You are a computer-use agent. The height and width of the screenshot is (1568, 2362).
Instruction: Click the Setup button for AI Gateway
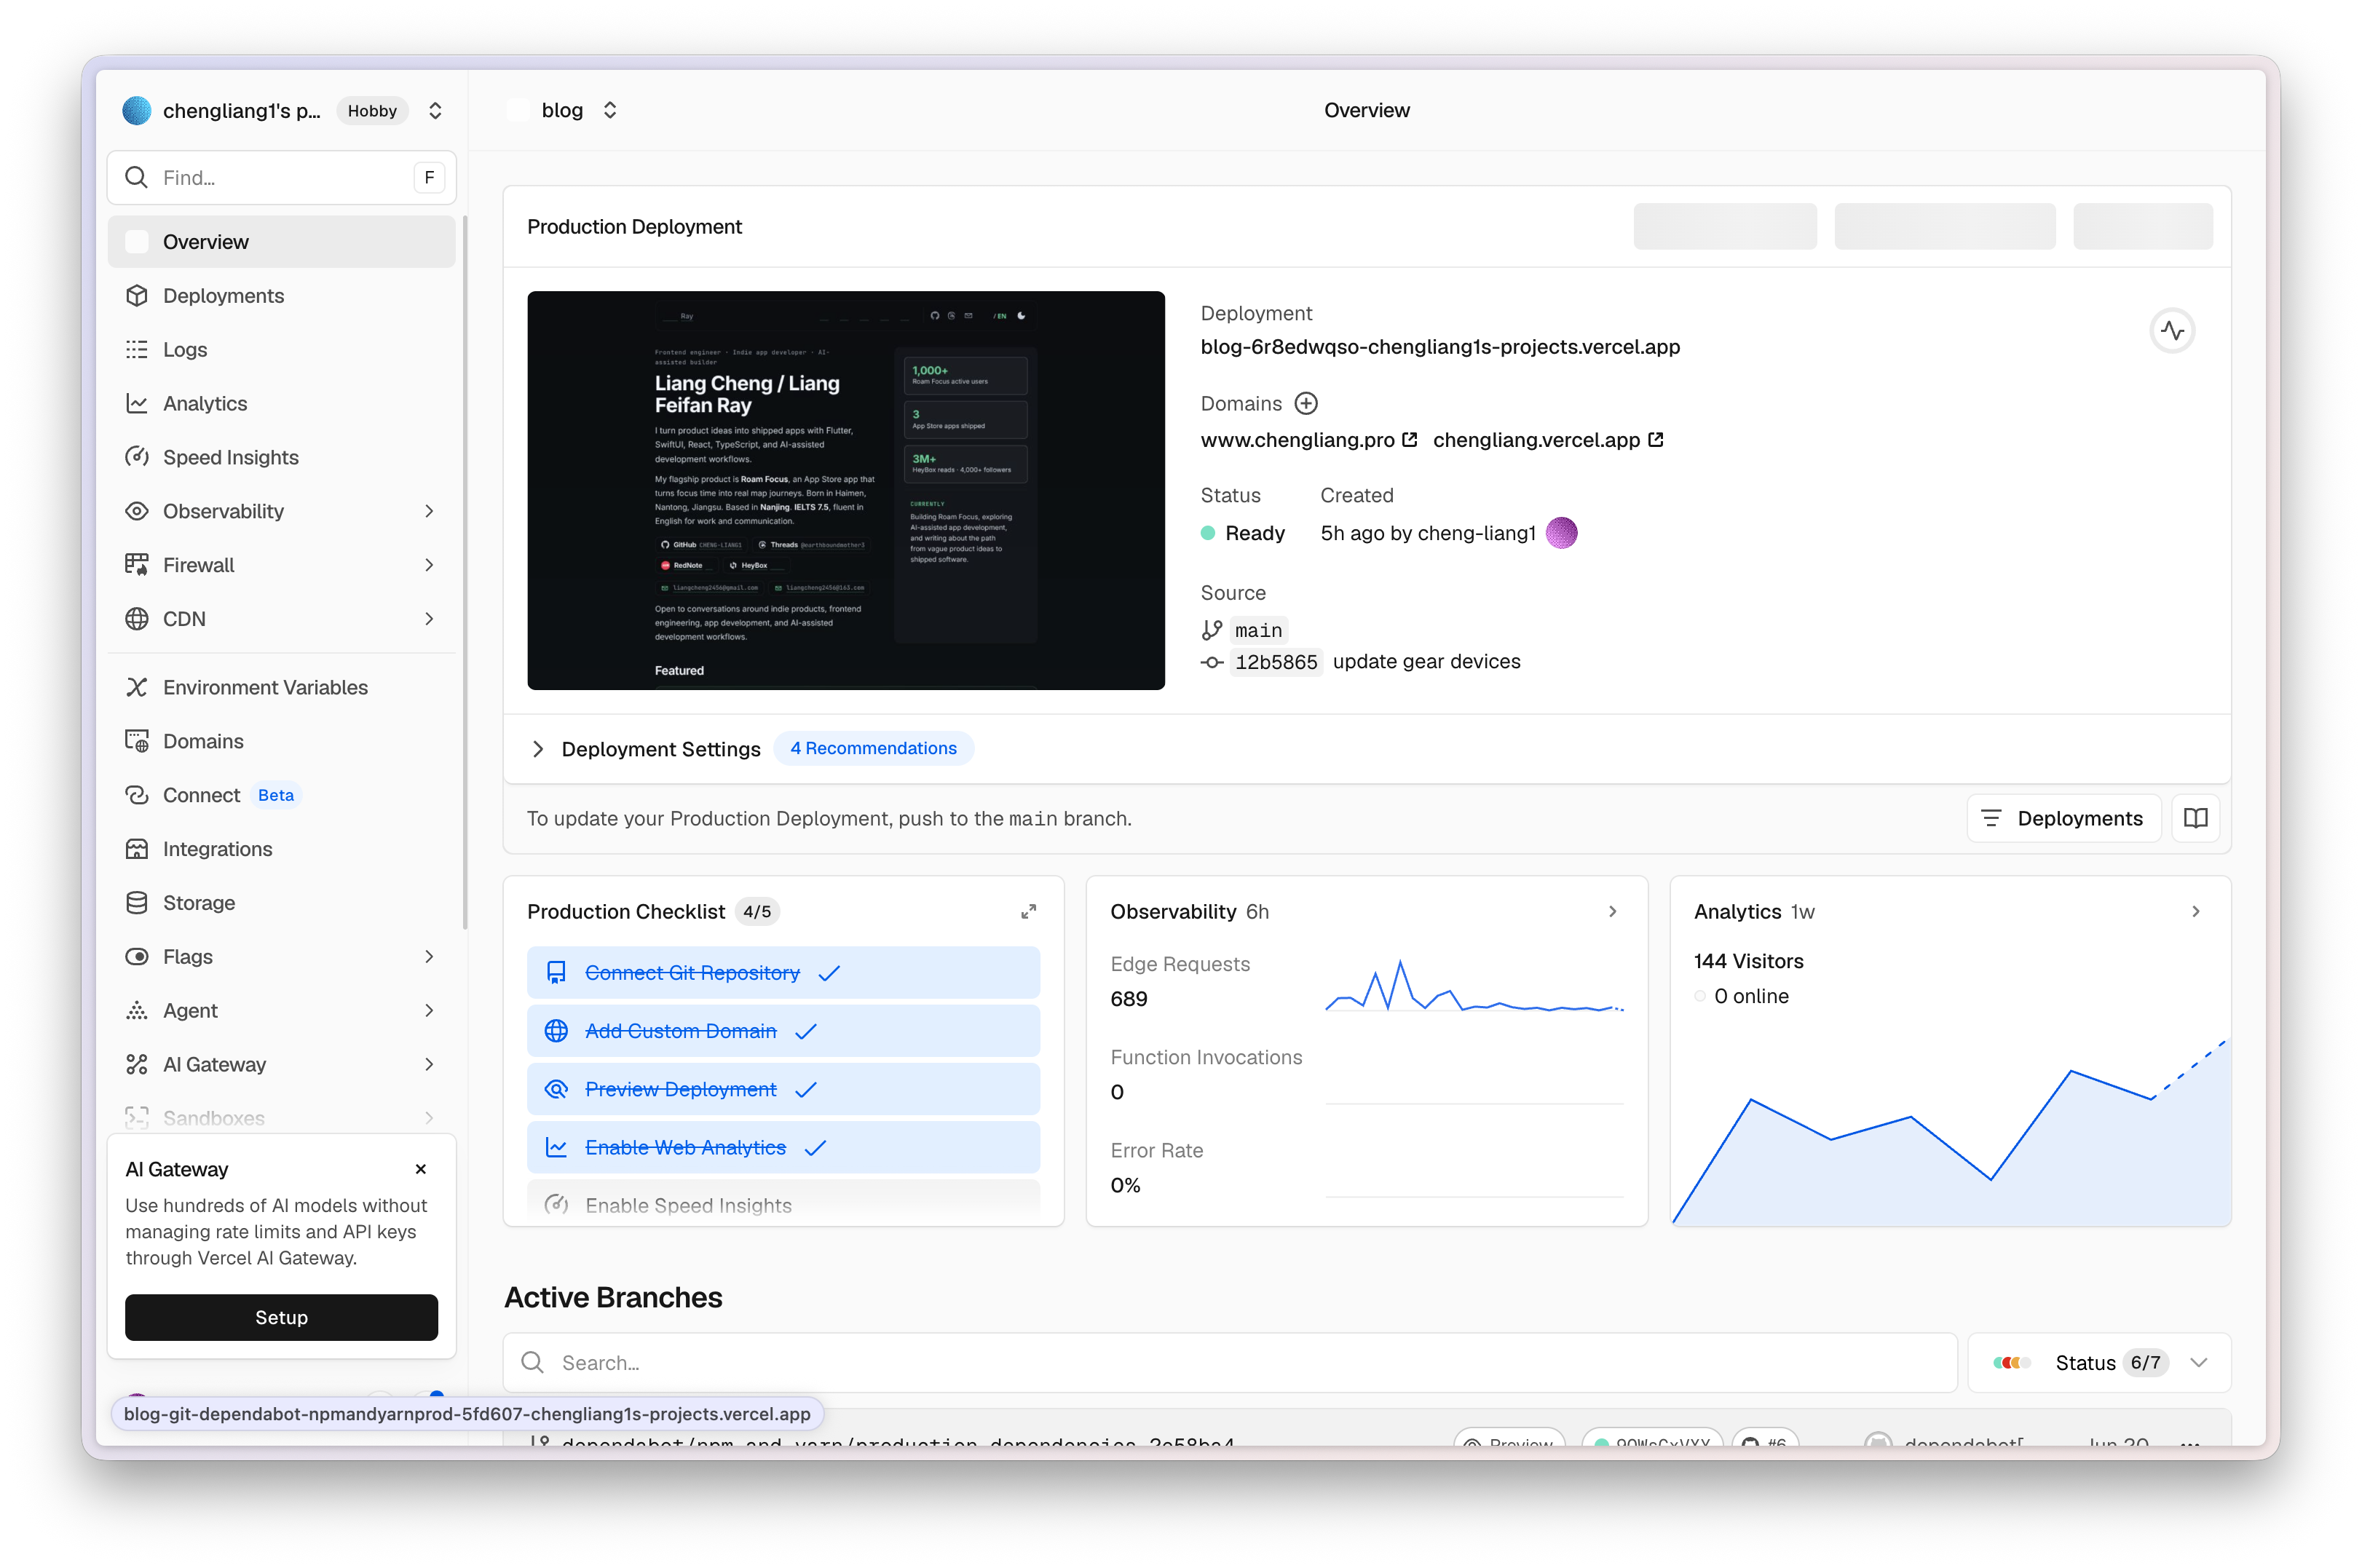(x=281, y=1318)
